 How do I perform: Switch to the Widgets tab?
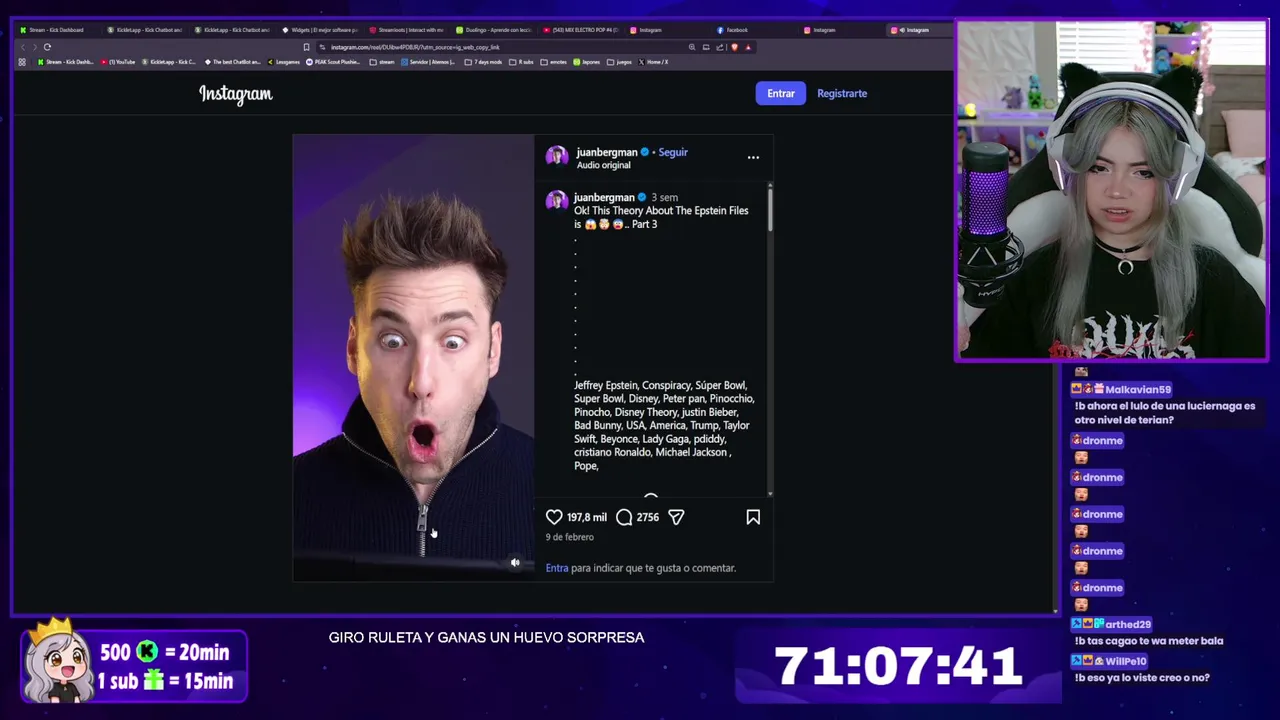(320, 30)
